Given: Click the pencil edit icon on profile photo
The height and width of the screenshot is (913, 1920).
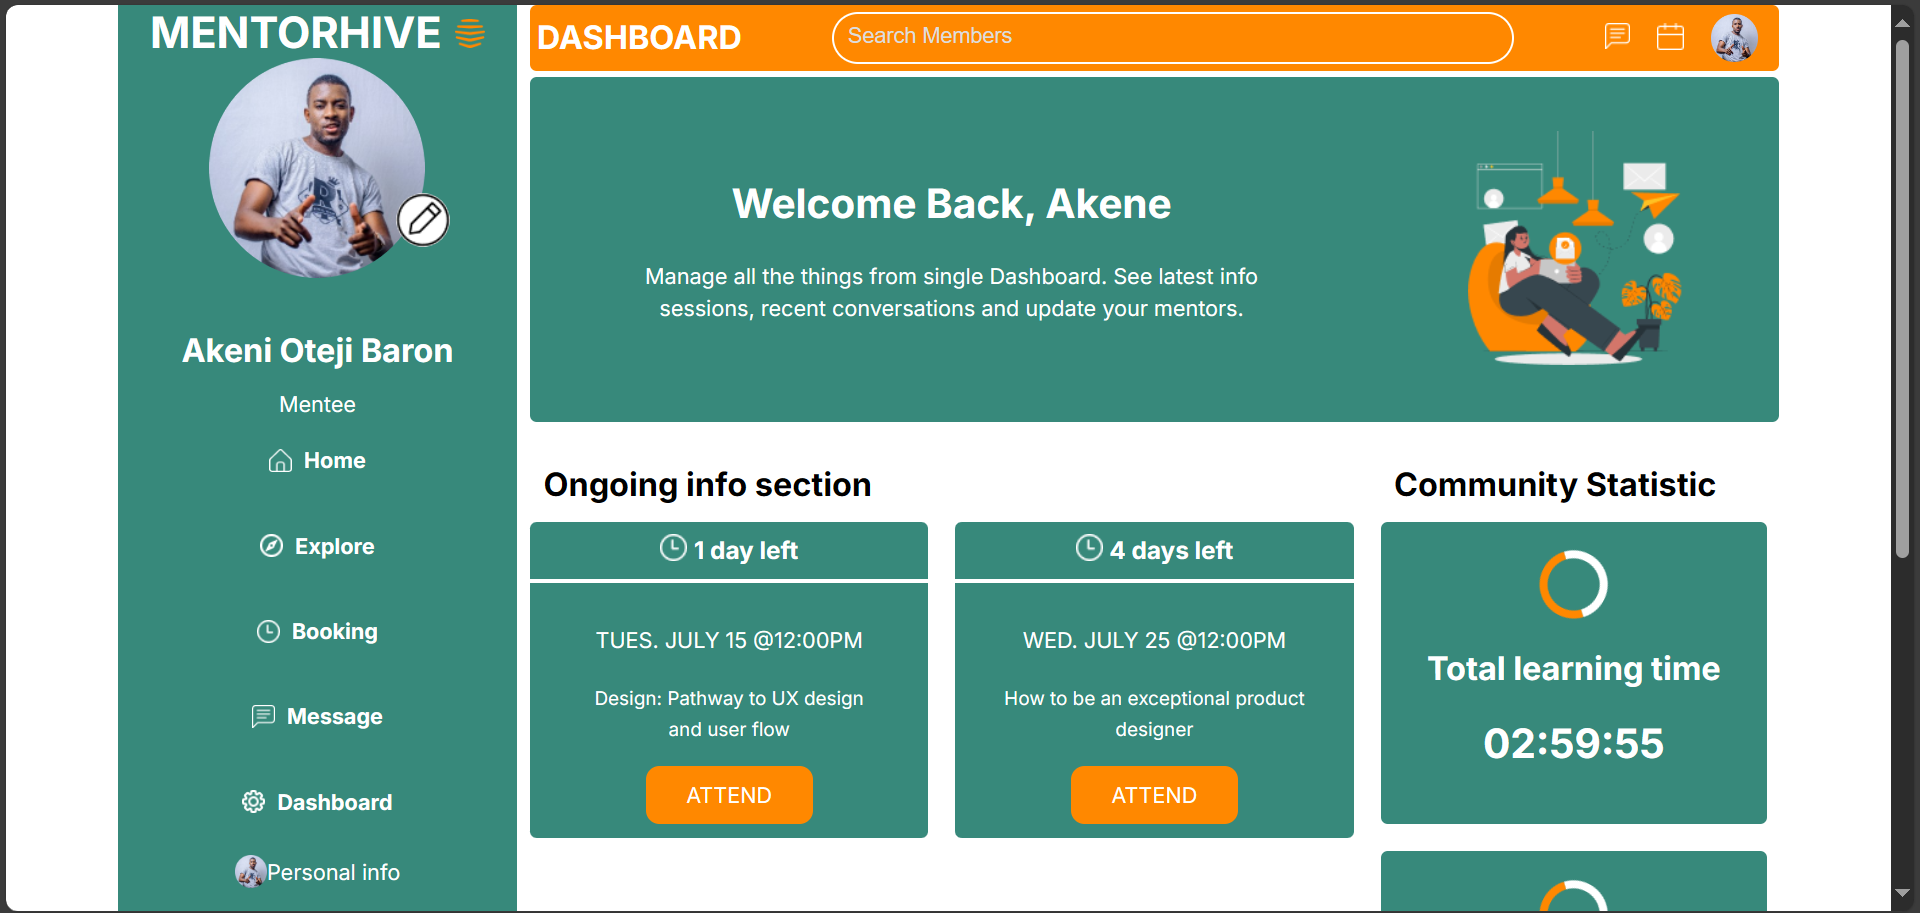Looking at the screenshot, I should tap(423, 220).
